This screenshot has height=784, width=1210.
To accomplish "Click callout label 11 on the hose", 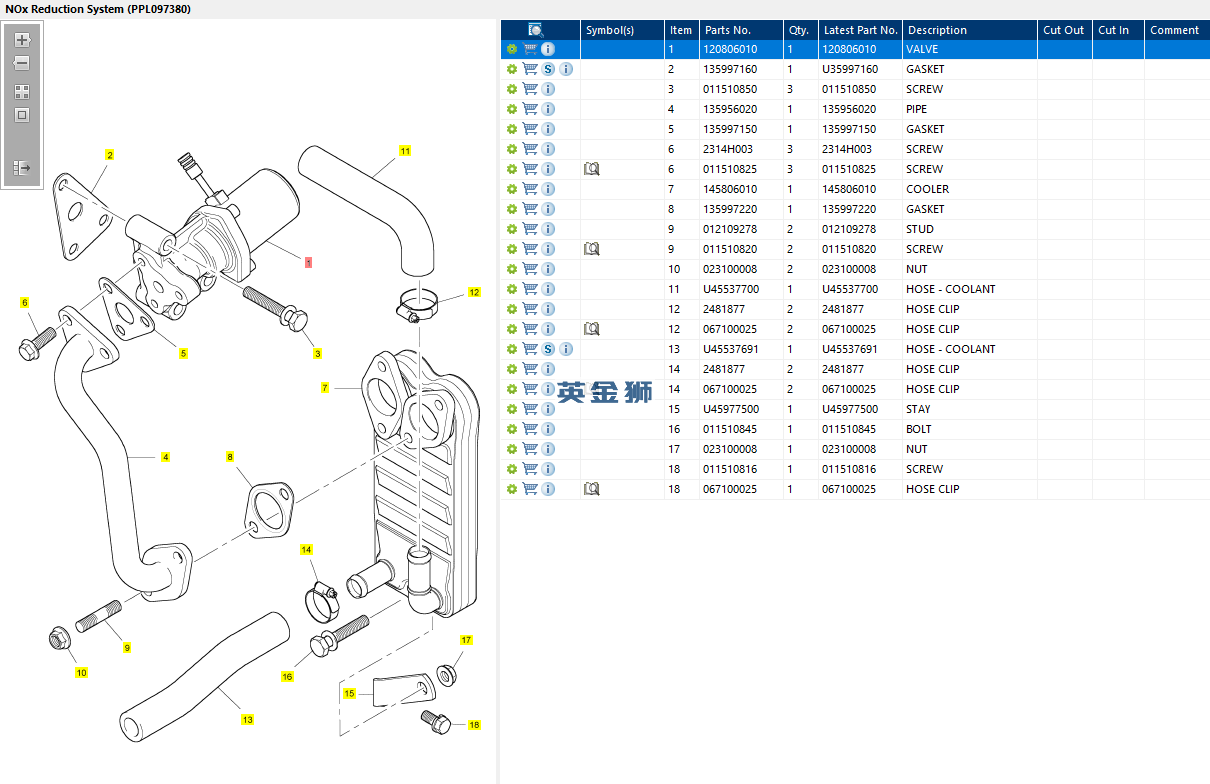I will pyautogui.click(x=405, y=151).
